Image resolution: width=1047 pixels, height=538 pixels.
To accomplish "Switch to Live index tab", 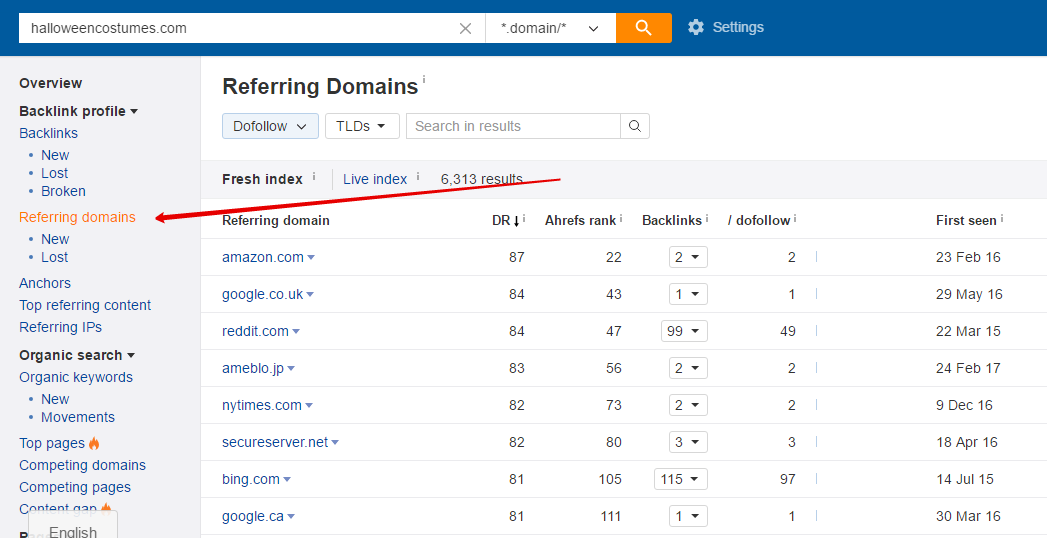I will [x=375, y=180].
